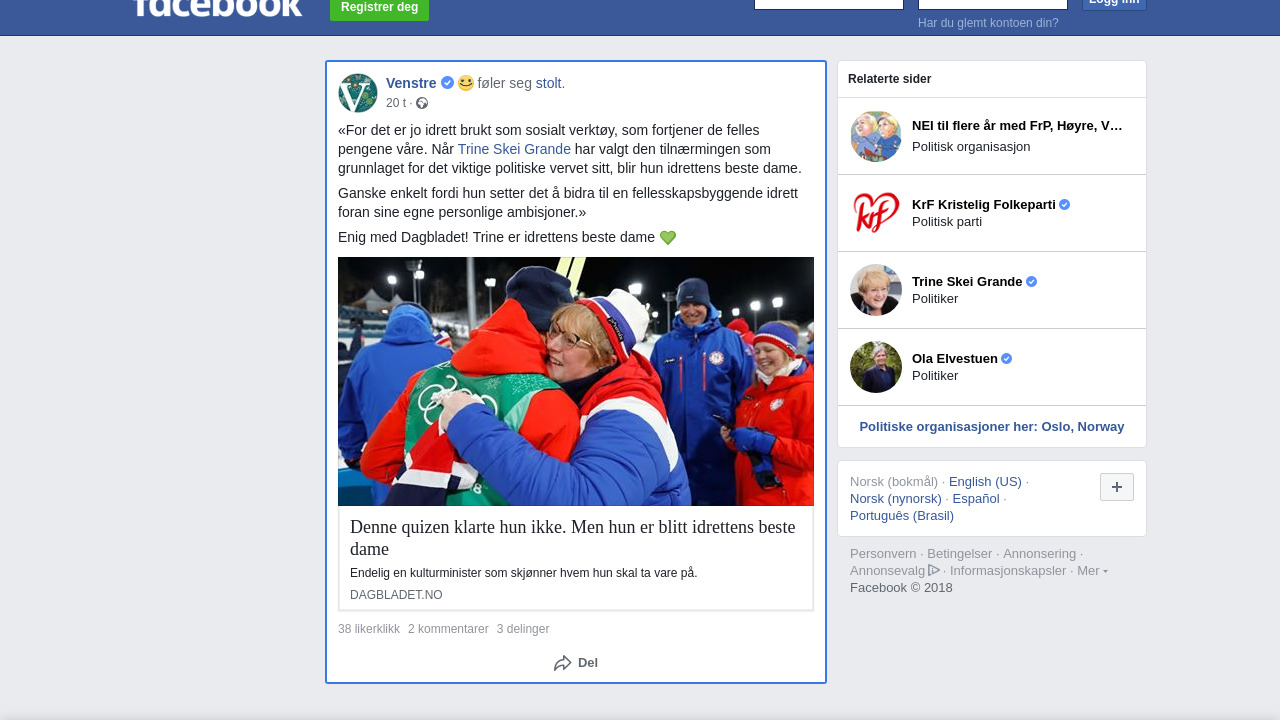Click the DAGBLADET.NO source label
The height and width of the screenshot is (720, 1280).
396,595
